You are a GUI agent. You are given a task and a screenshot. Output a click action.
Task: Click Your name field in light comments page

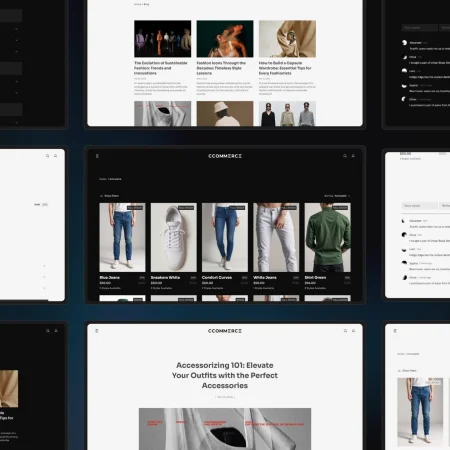(420, 206)
